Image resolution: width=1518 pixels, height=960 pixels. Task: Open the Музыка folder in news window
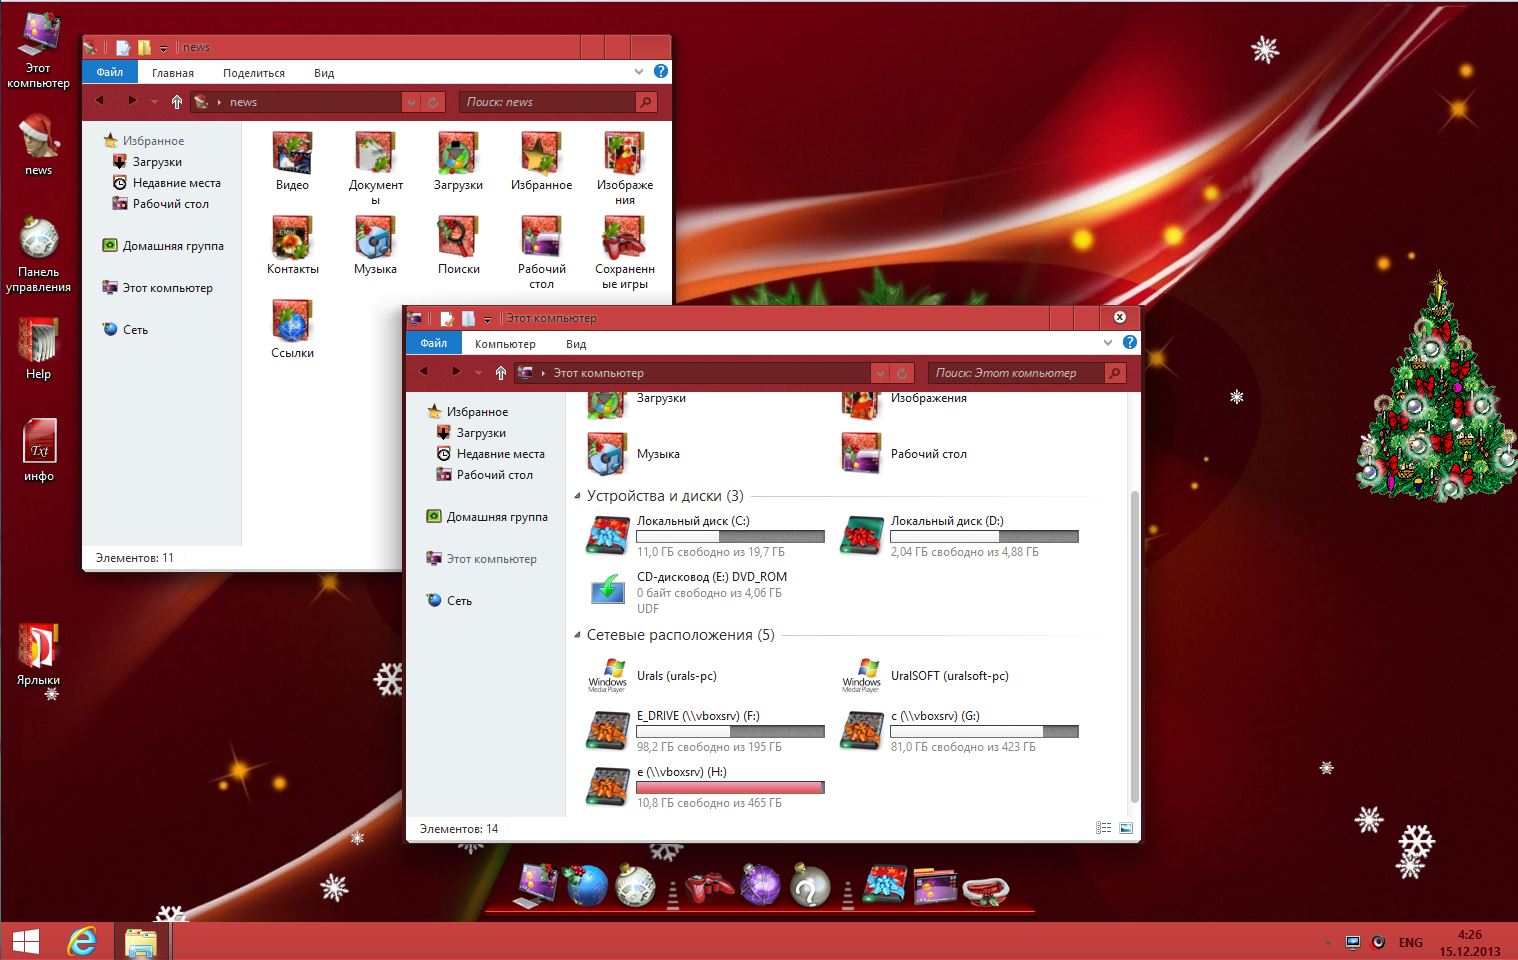375,243
